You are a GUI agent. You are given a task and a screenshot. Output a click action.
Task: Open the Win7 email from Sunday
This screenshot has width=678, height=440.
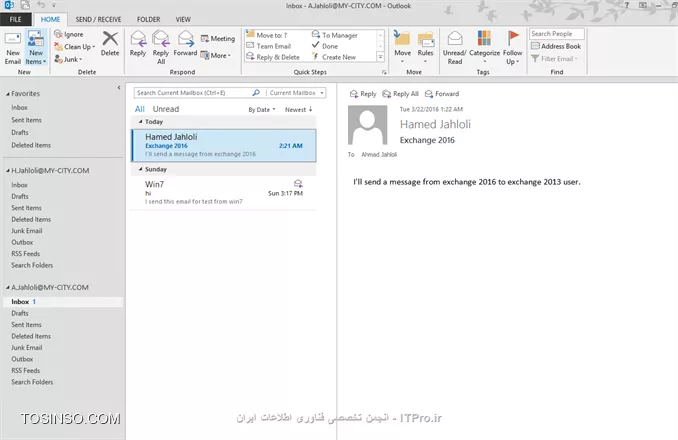click(x=224, y=192)
